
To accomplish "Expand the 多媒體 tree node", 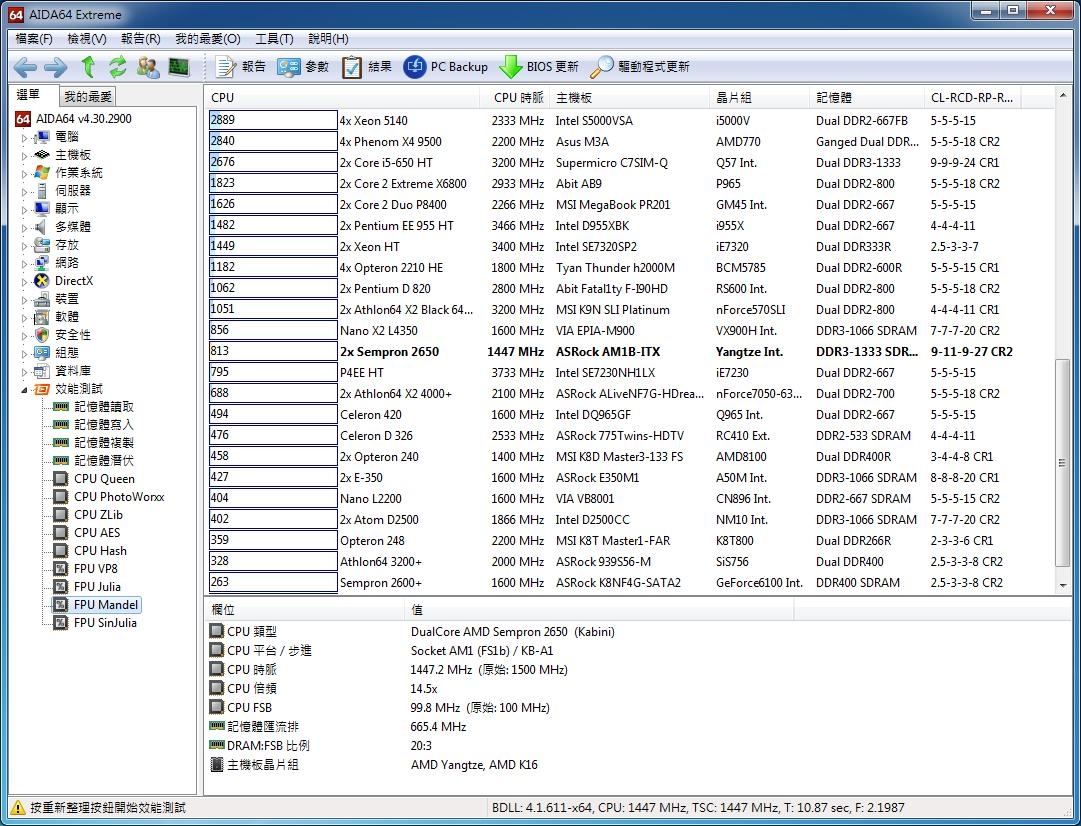I will pos(24,227).
